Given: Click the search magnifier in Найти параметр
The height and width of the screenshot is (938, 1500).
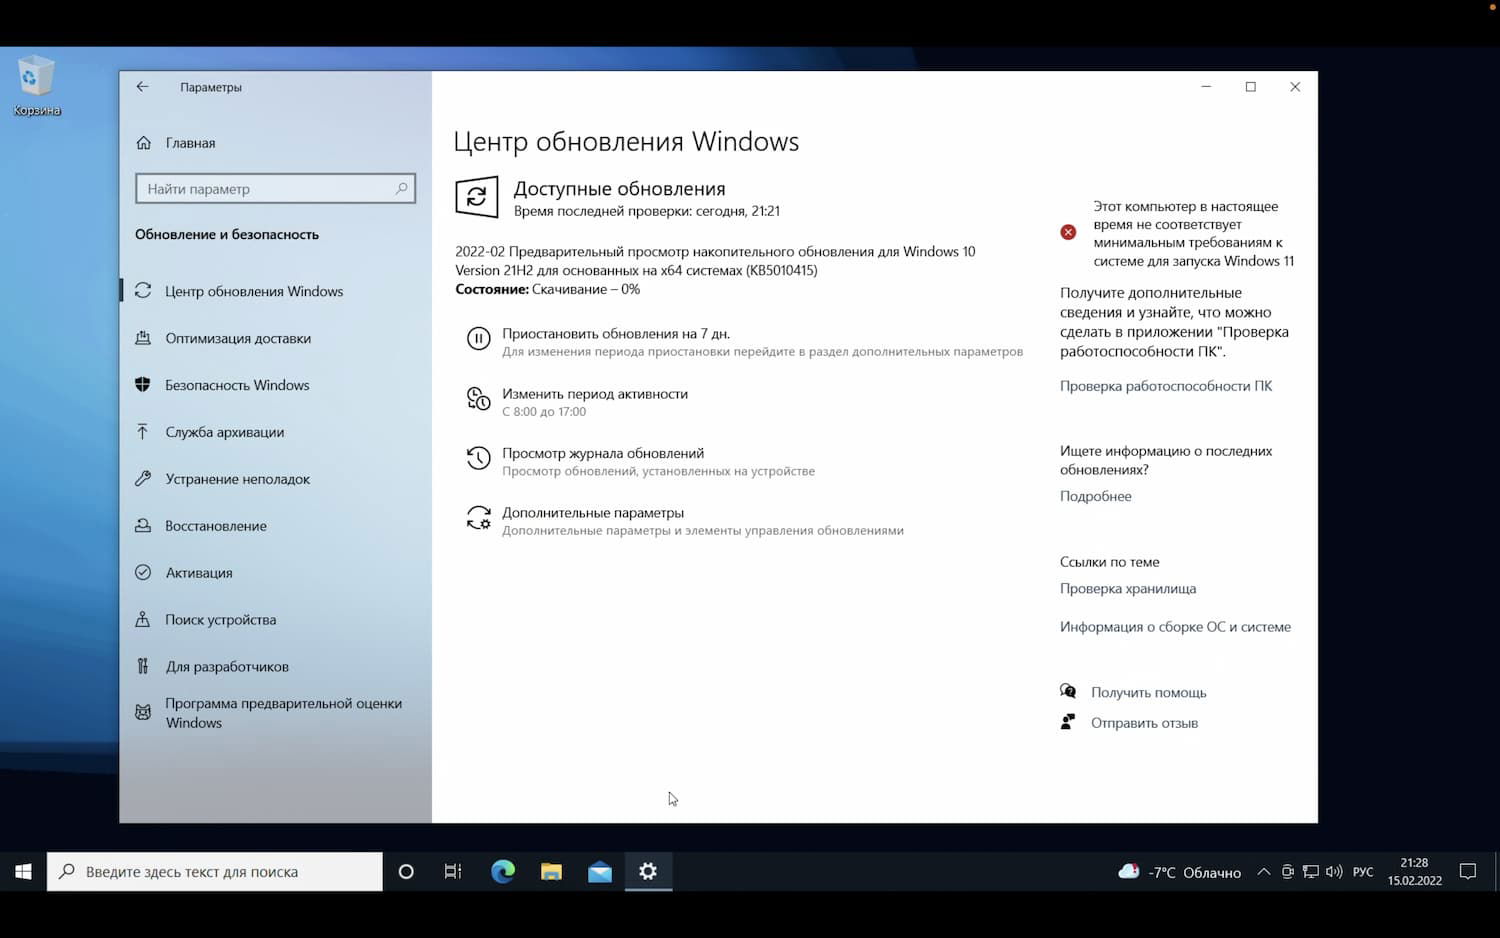Looking at the screenshot, I should [402, 188].
